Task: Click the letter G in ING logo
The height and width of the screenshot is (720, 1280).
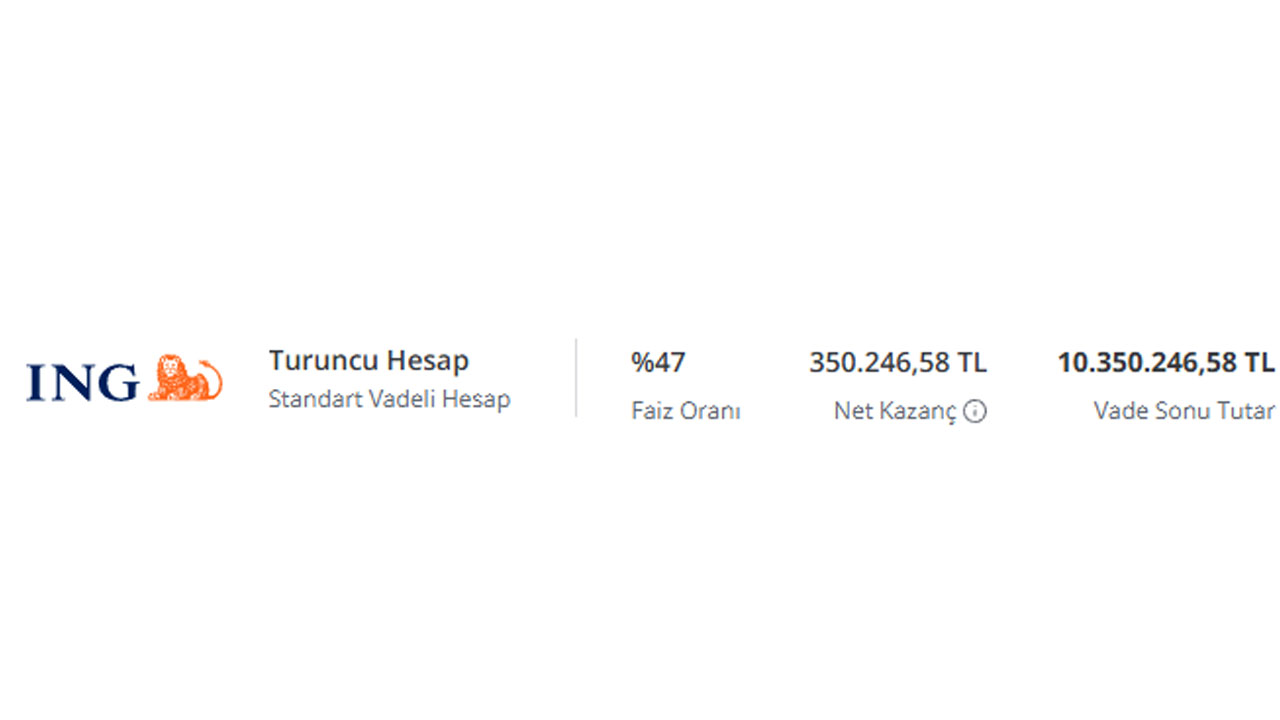Action: click(x=119, y=383)
